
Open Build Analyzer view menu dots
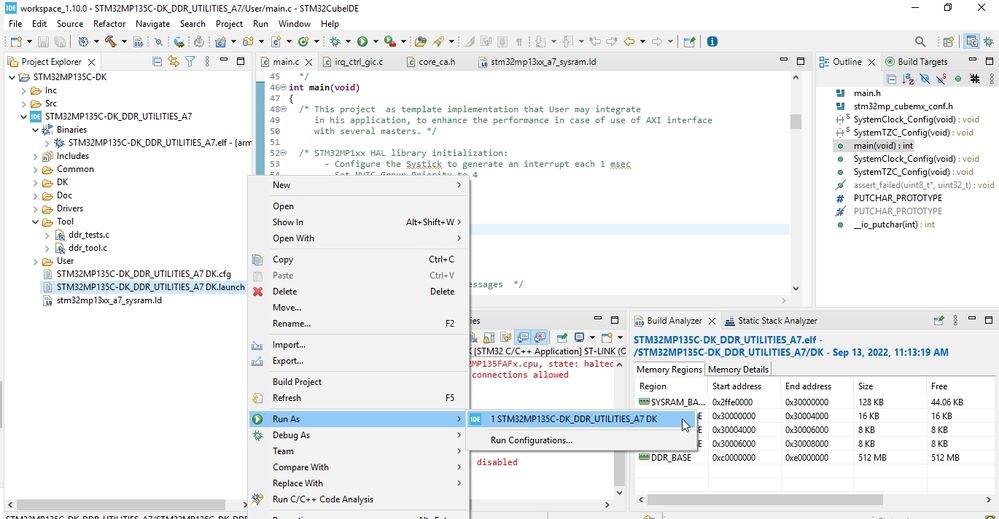click(955, 320)
